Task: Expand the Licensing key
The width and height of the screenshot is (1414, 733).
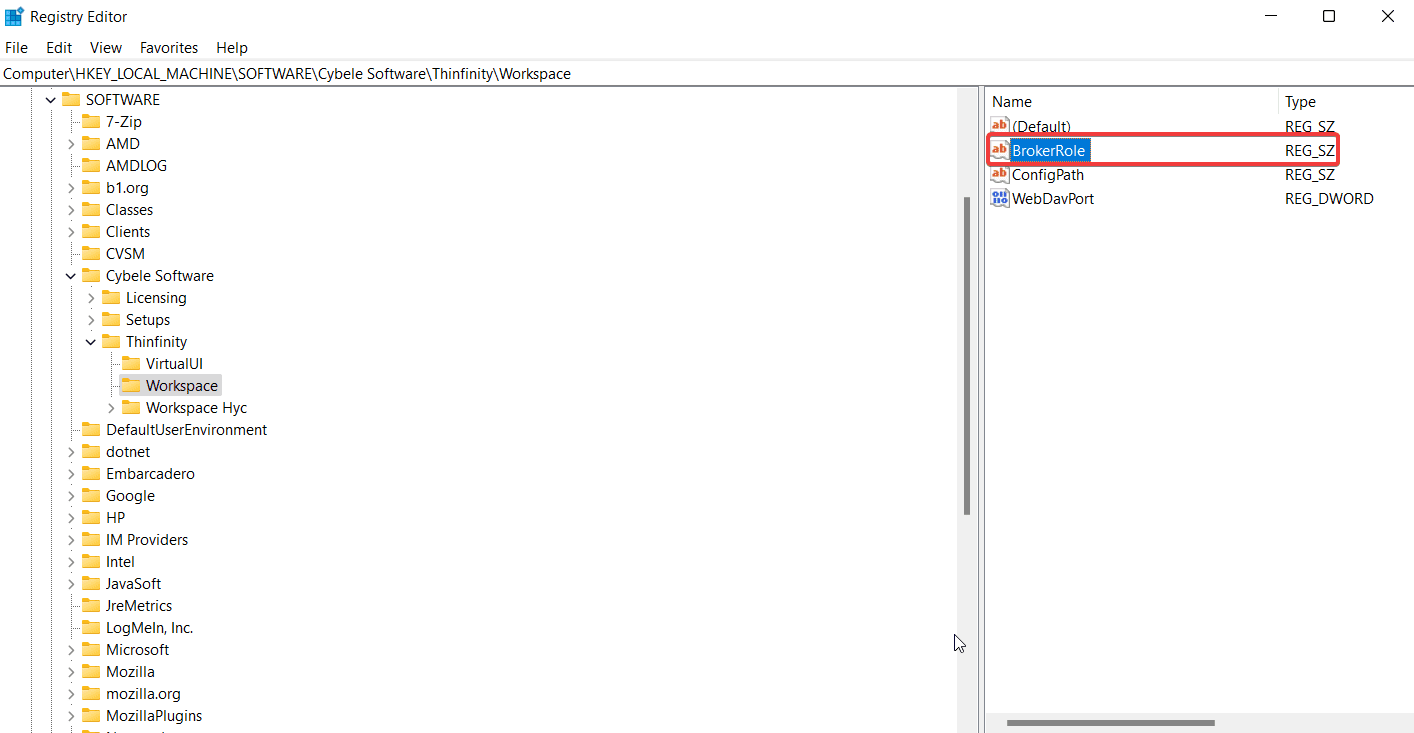Action: pyautogui.click(x=91, y=298)
